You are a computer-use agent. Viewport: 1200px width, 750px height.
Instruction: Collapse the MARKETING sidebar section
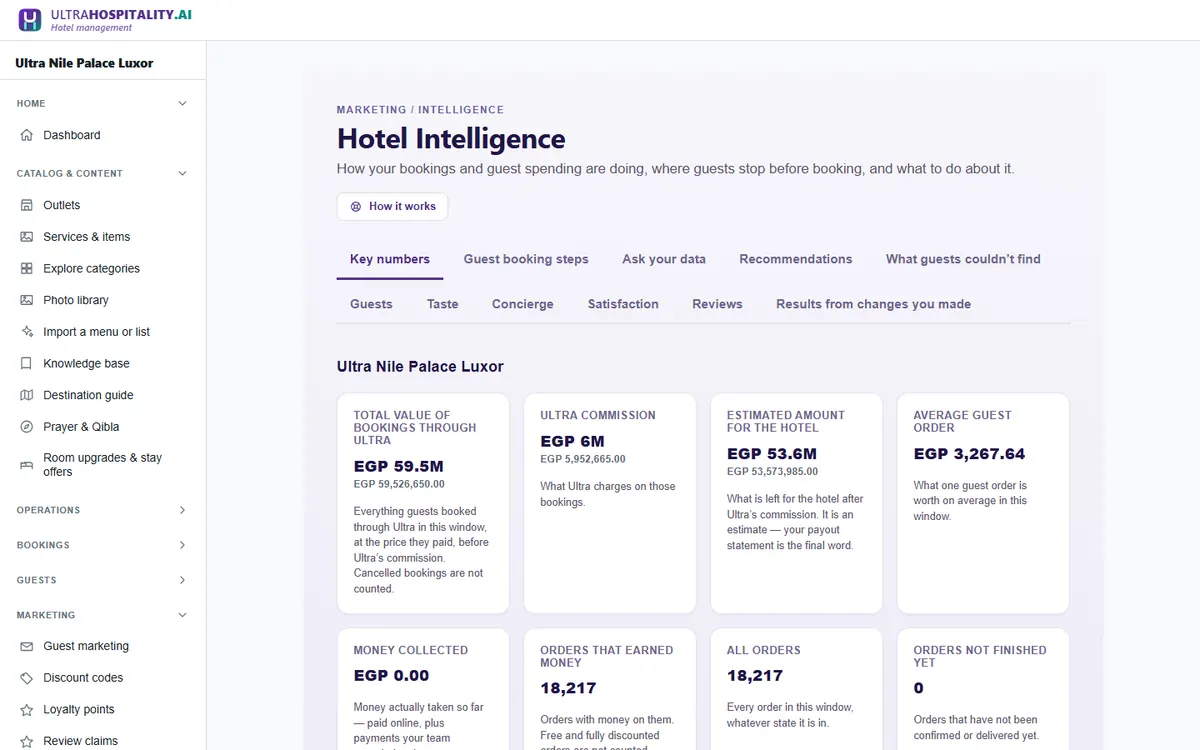[x=182, y=615]
